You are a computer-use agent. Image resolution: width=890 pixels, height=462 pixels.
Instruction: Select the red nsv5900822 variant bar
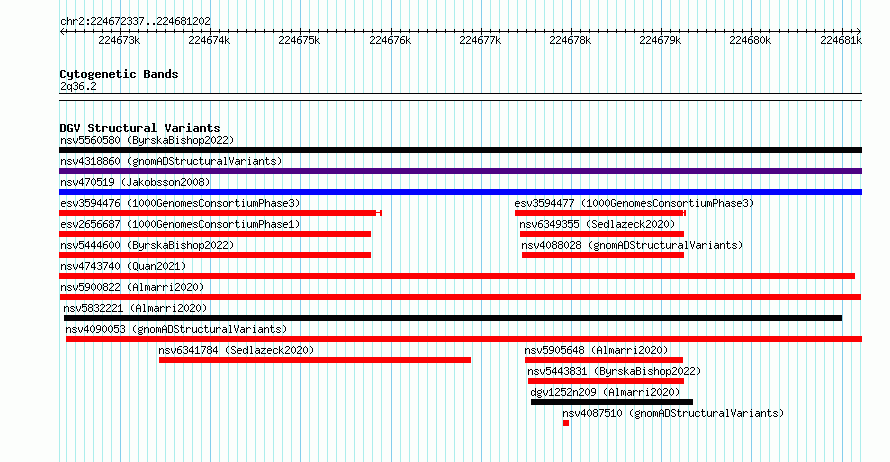point(460,297)
